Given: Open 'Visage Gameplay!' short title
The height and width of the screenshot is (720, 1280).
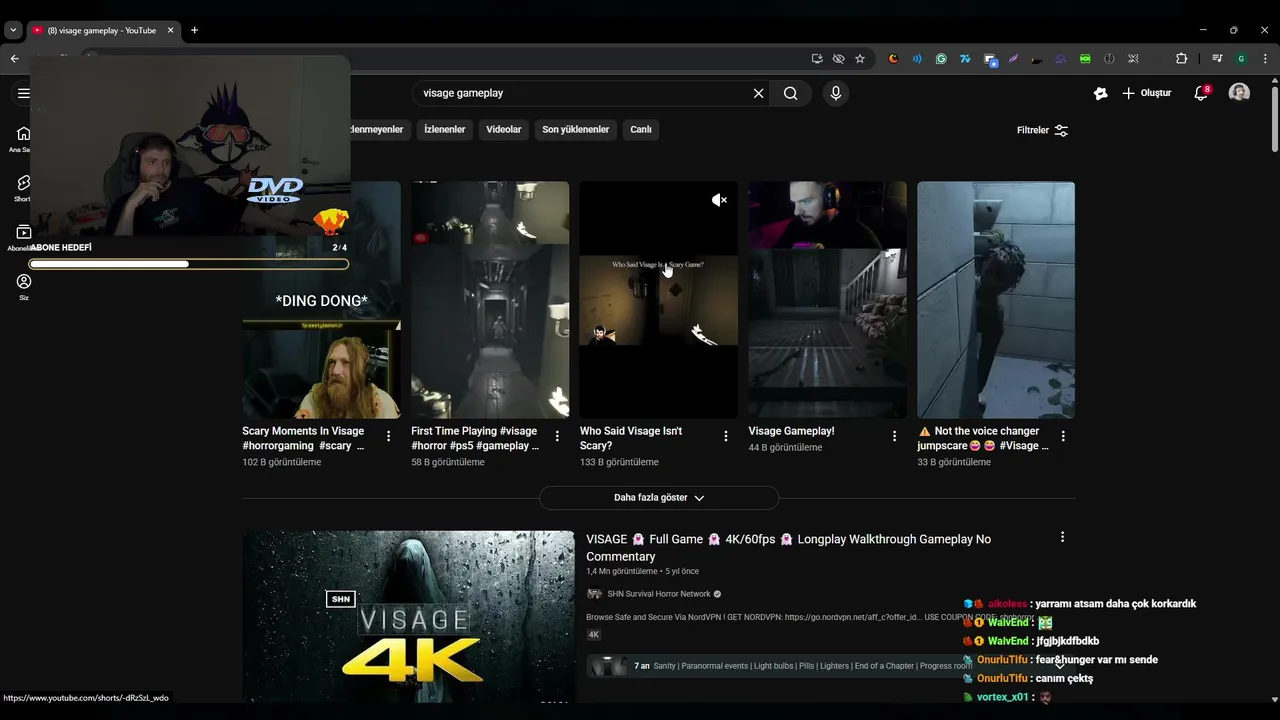Looking at the screenshot, I should (x=791, y=431).
